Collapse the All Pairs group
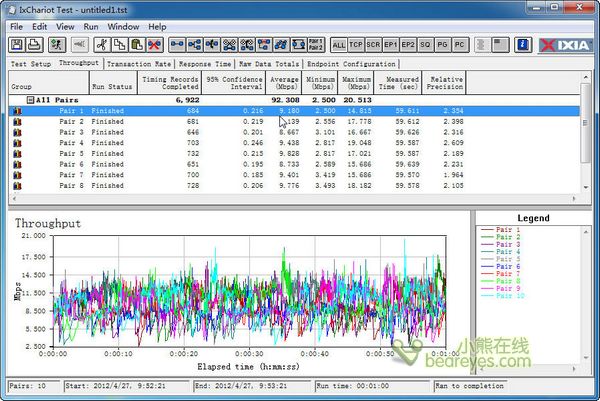This screenshot has height=401, width=600. pyautogui.click(x=30, y=100)
